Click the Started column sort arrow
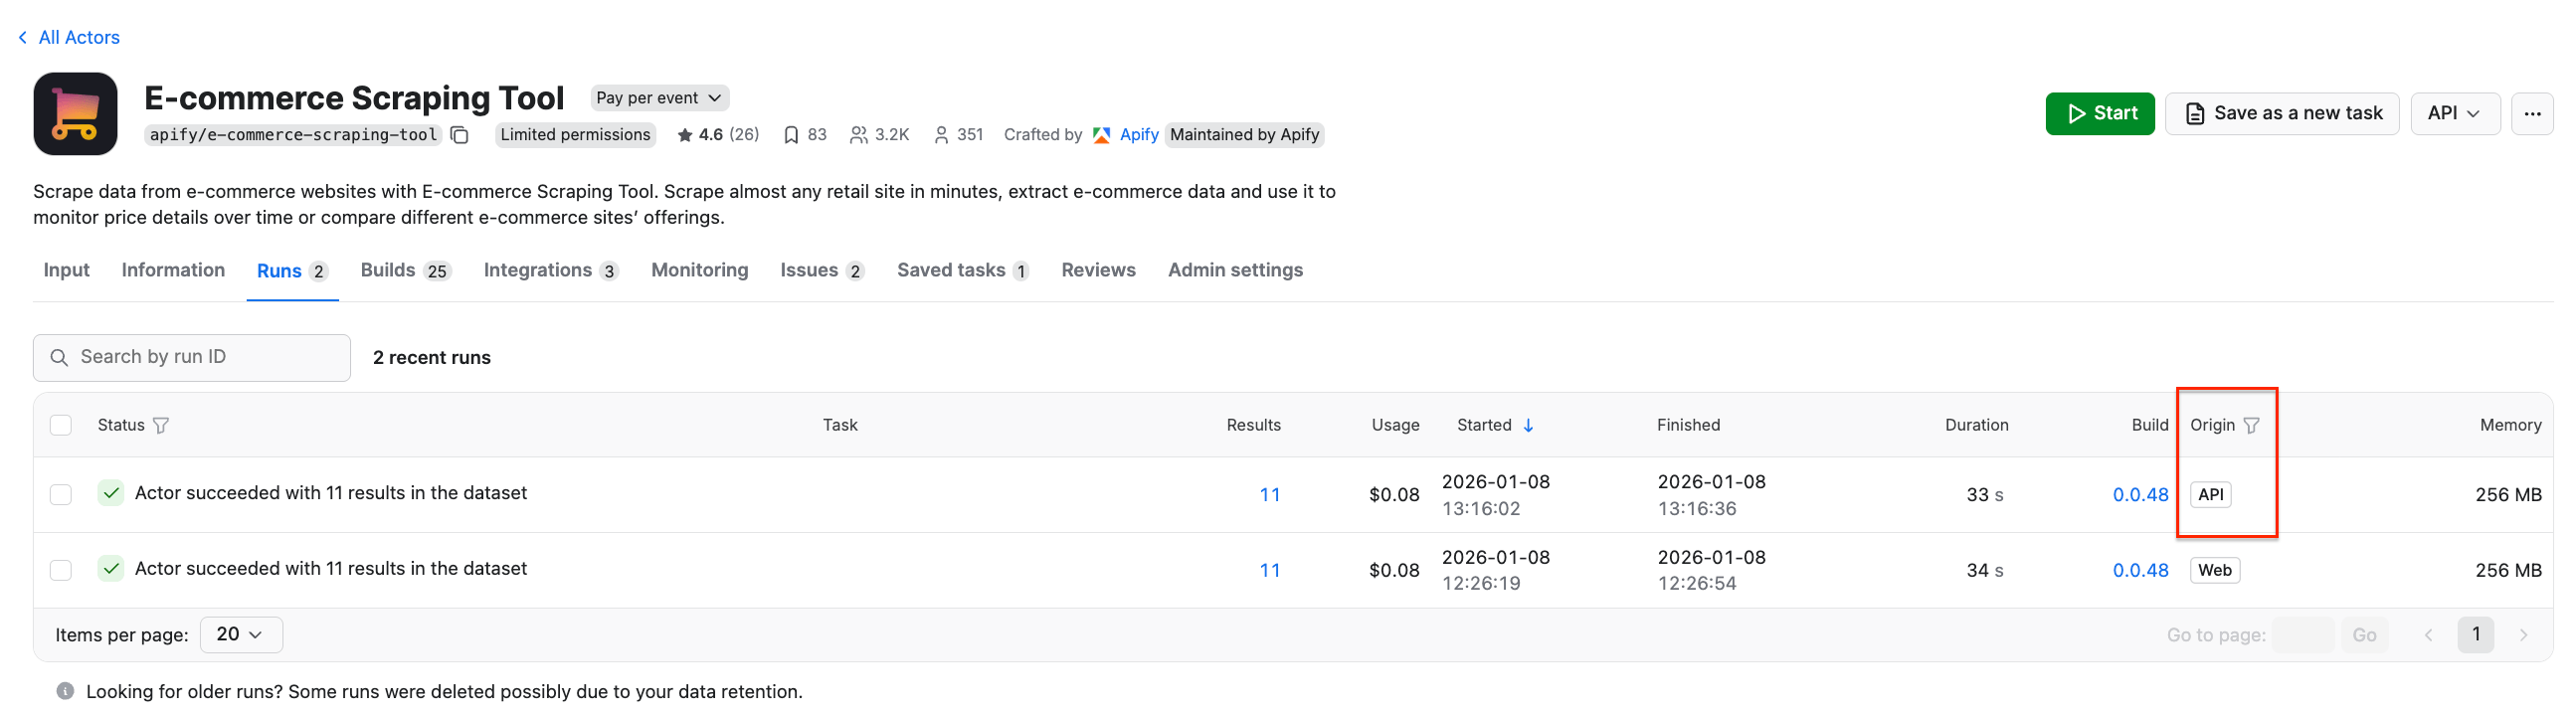The image size is (2576, 716). point(1528,425)
